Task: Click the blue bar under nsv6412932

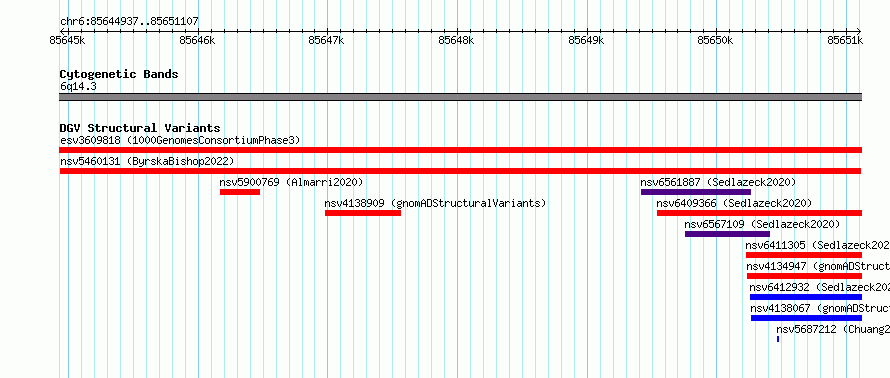Action: click(806, 297)
